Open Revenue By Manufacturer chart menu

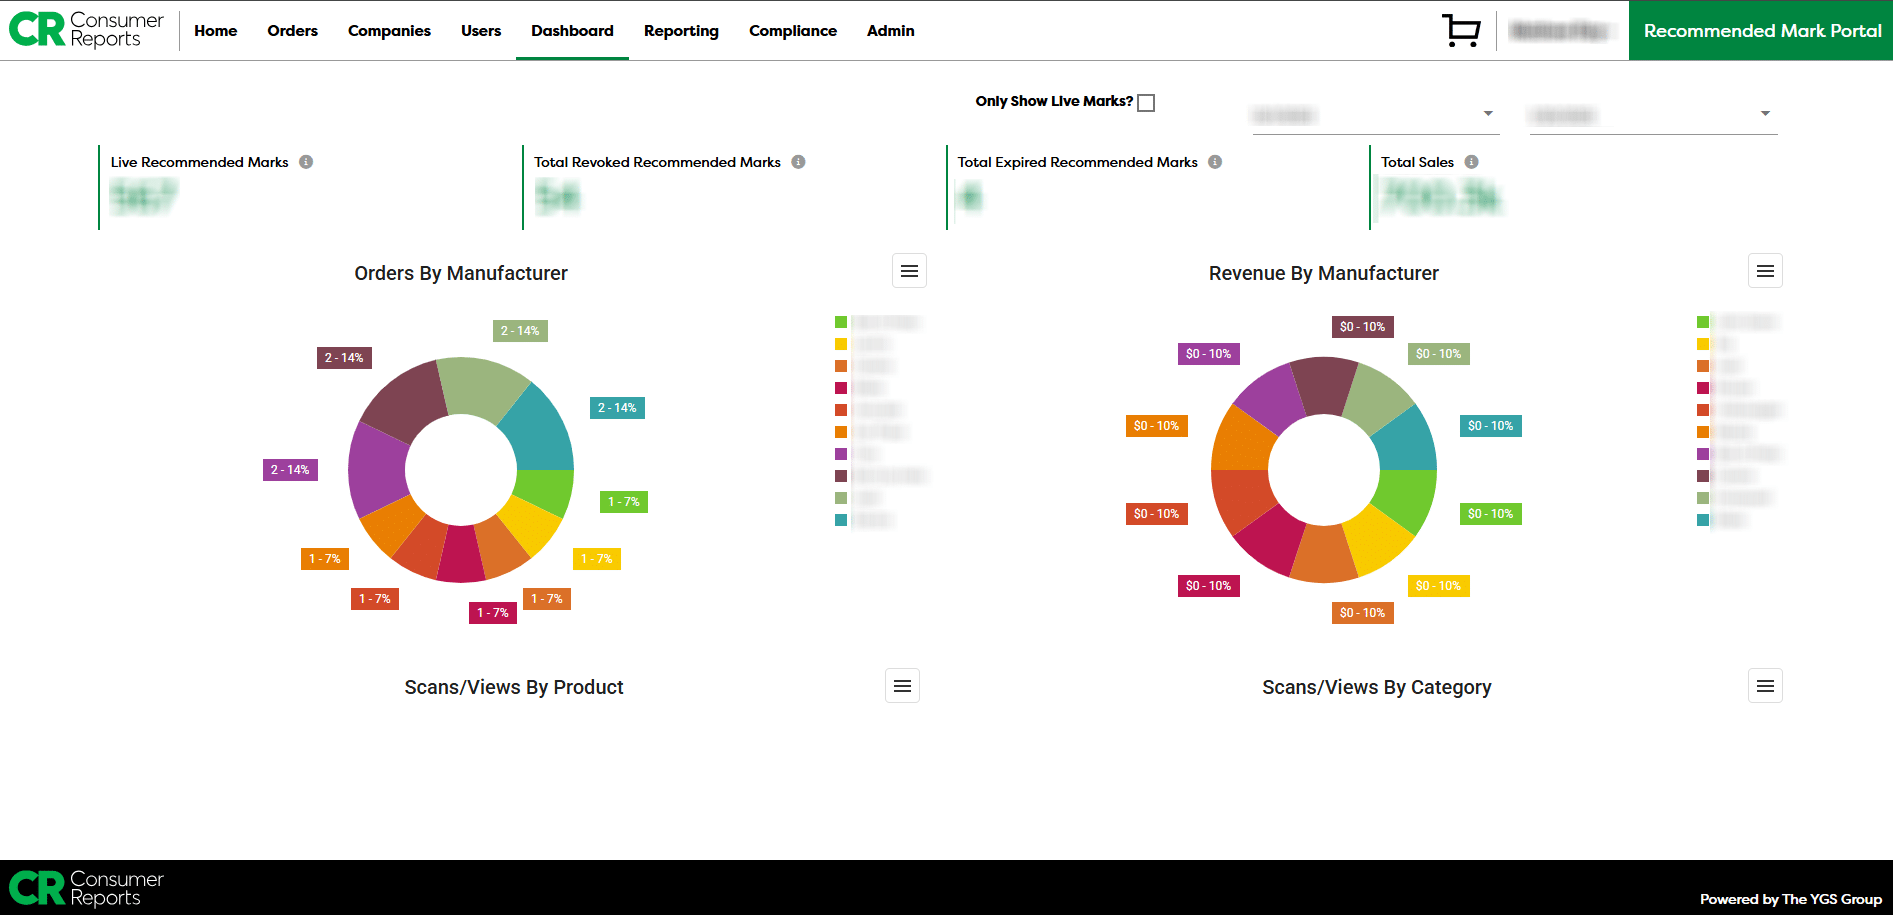tap(1765, 271)
